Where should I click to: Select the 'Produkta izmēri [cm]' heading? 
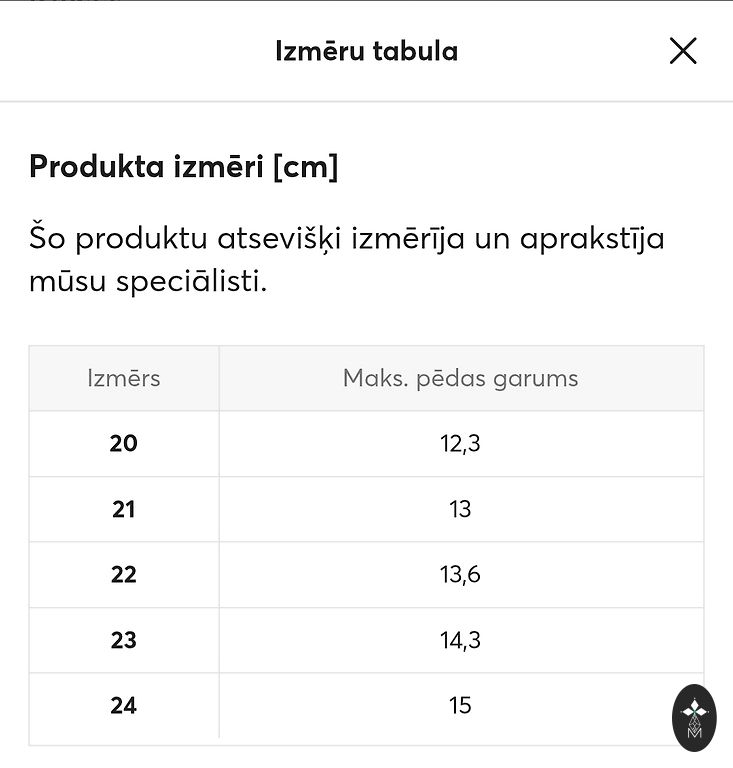(184, 167)
